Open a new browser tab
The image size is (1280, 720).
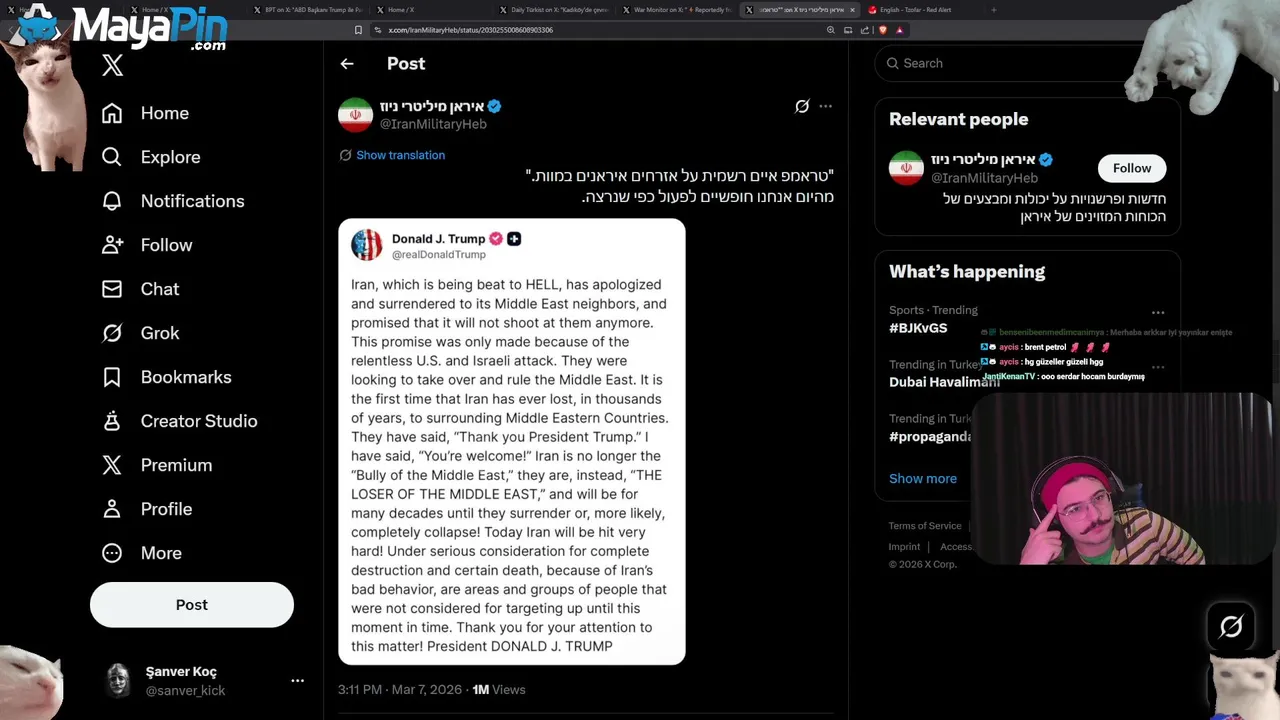point(993,10)
